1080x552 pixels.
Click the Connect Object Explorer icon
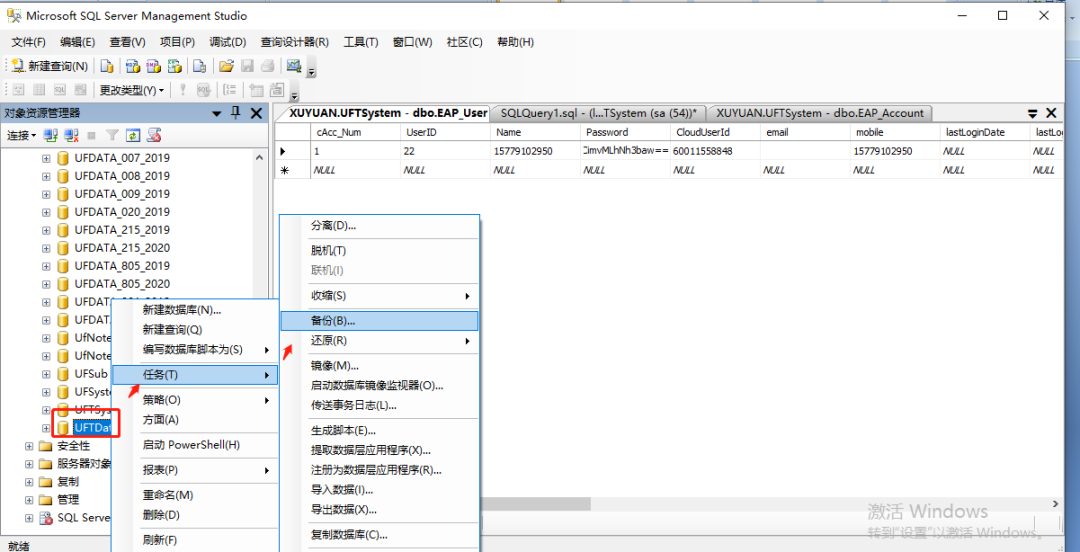tap(50, 135)
